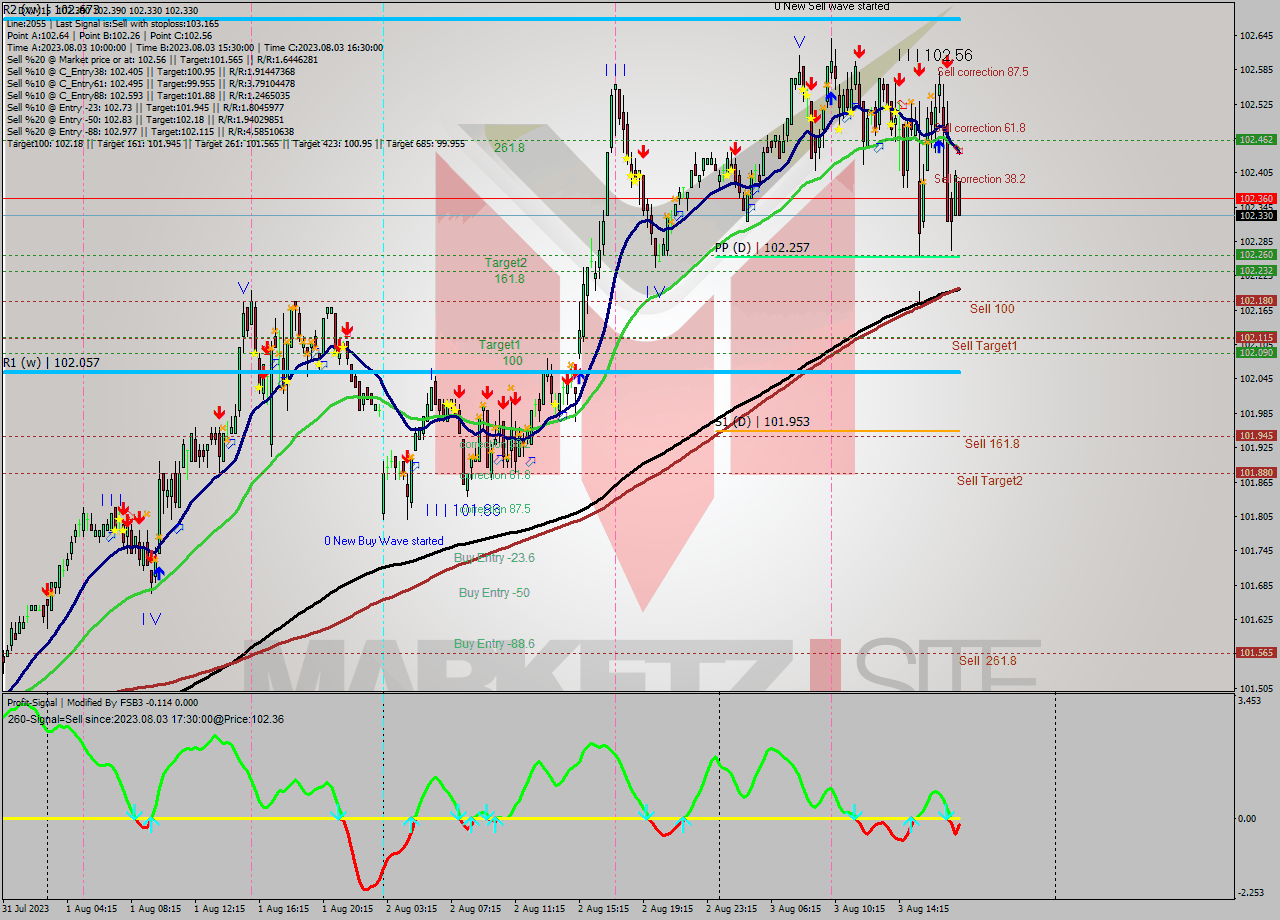Click the -2.253 indicator scale value
1280x920 pixels.
pyautogui.click(x=1252, y=893)
